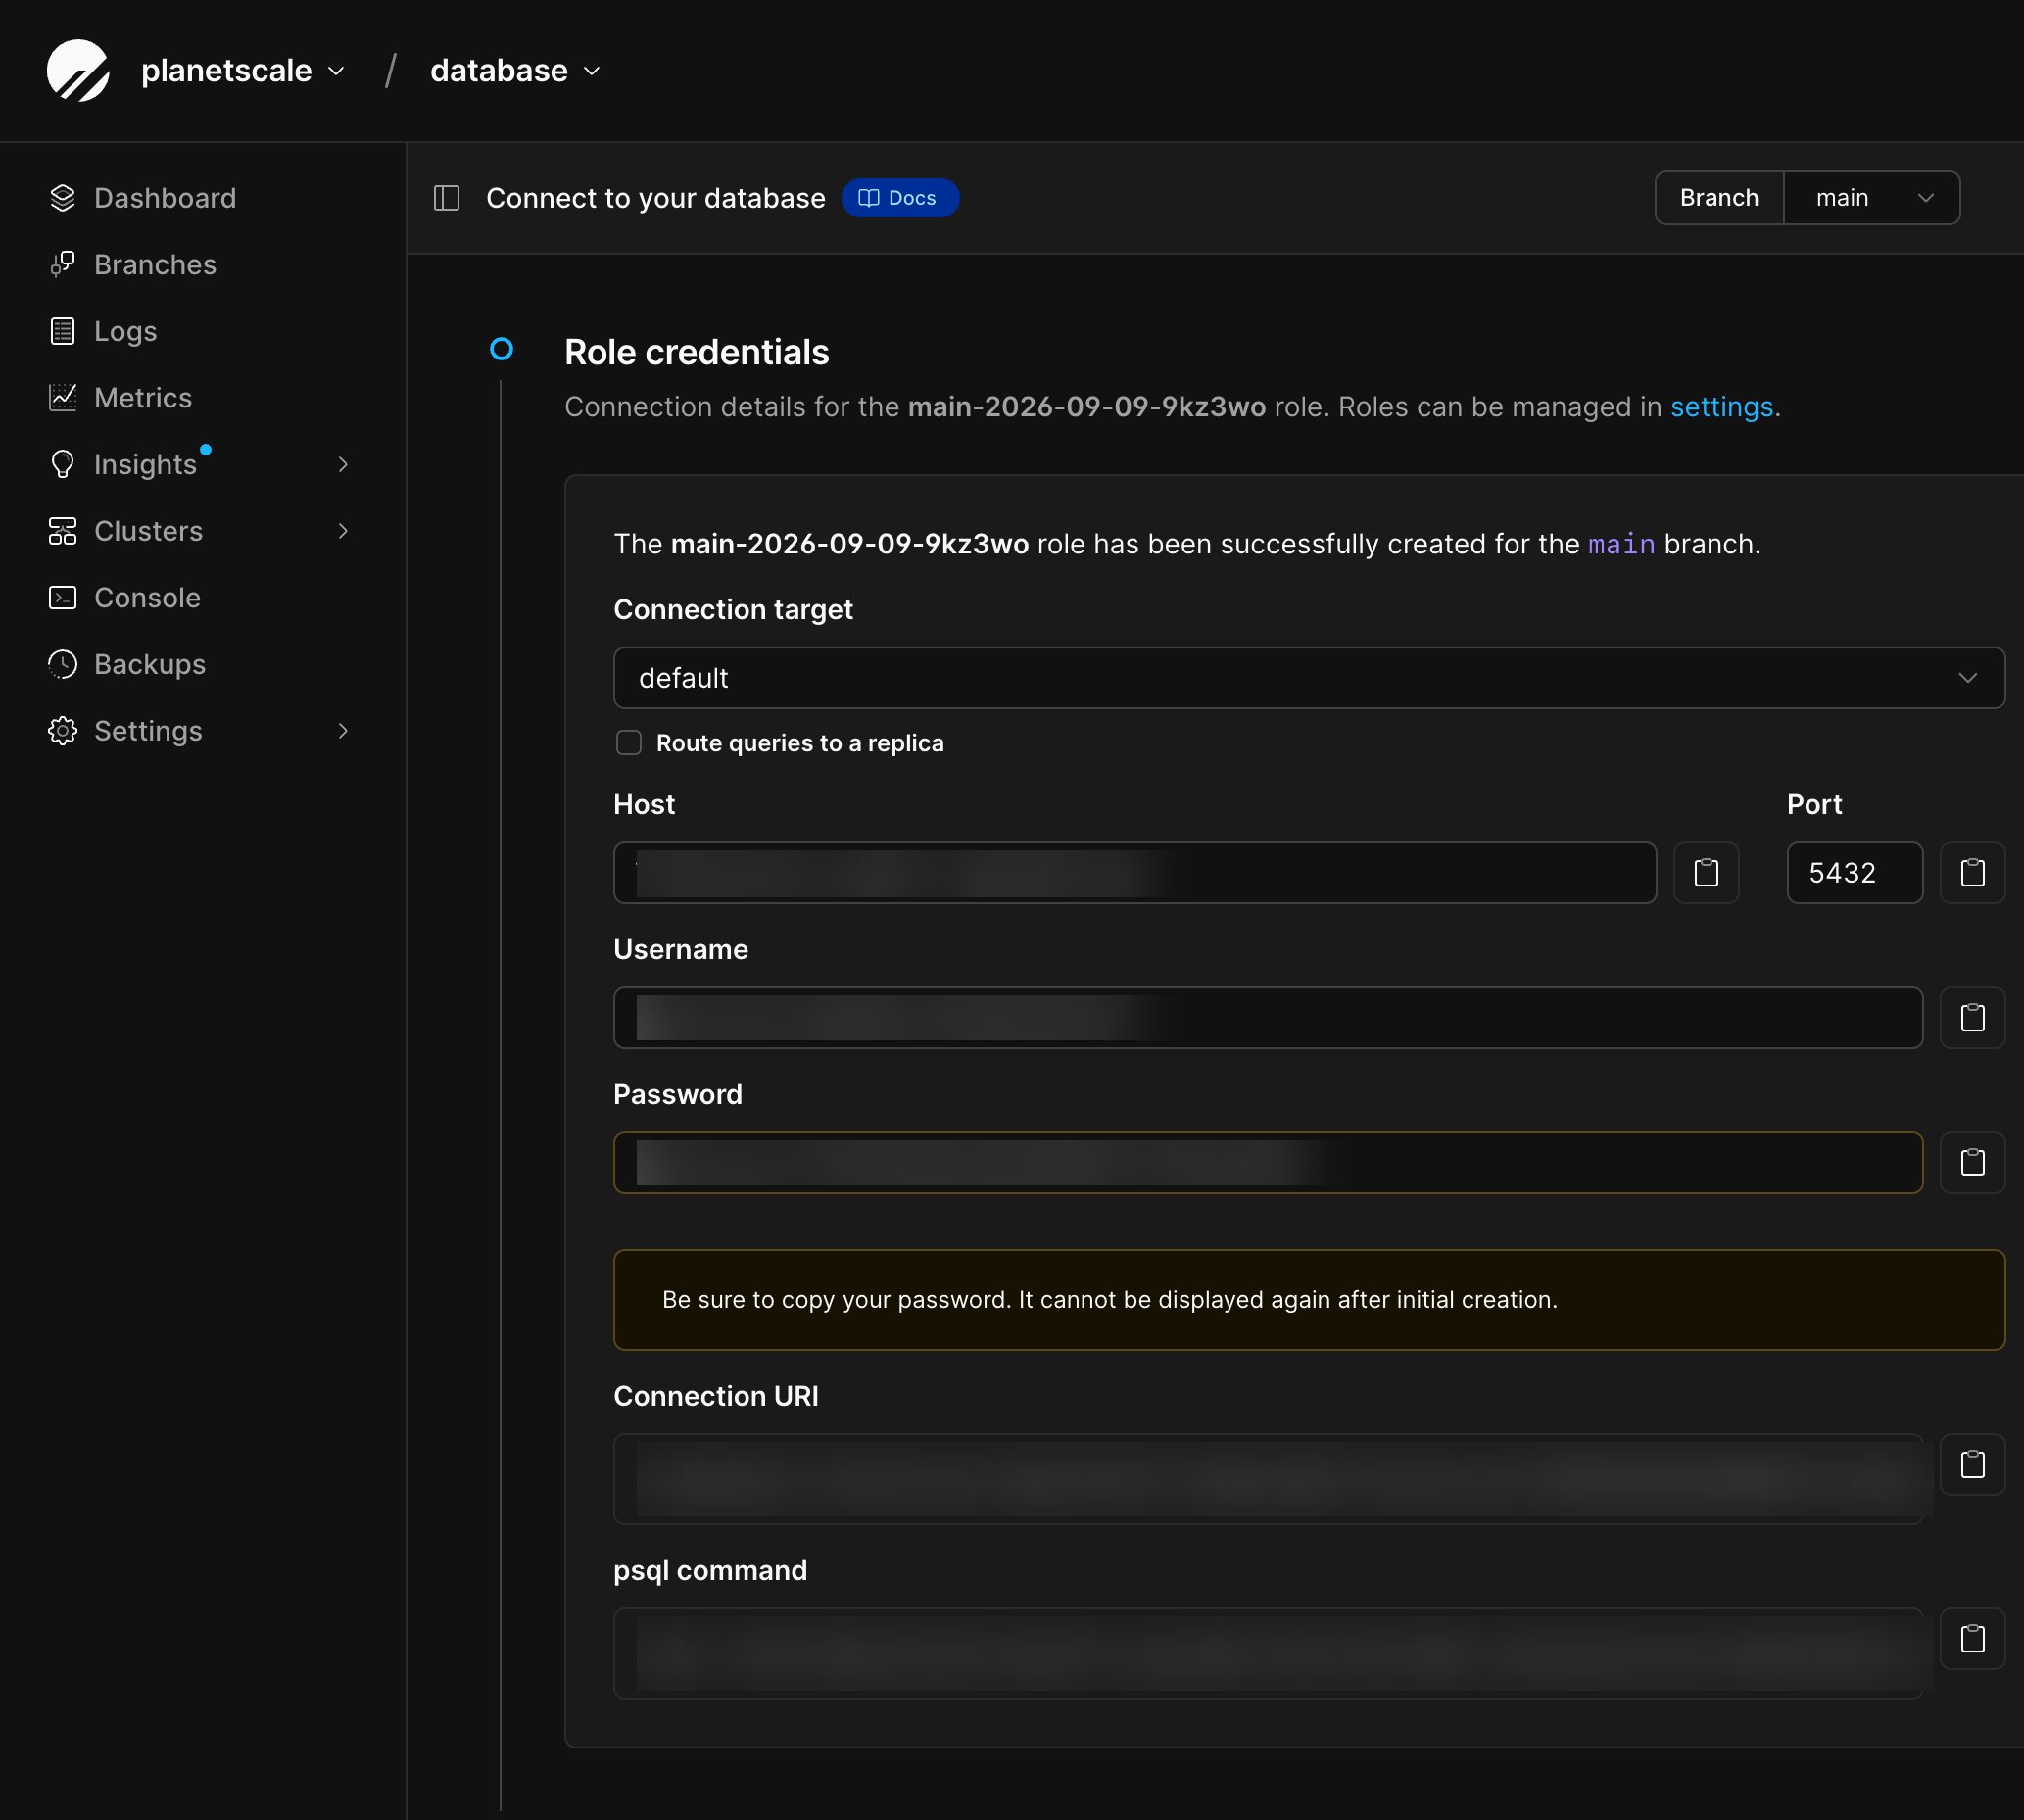Click the Port 5432 field
Viewport: 2024px width, 1820px height.
(x=1854, y=873)
